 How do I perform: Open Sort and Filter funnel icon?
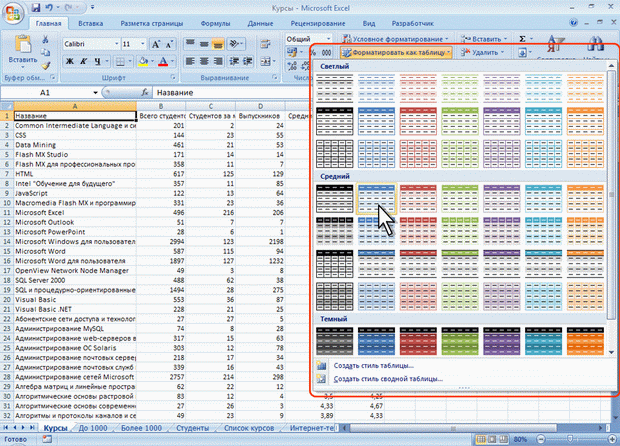click(x=555, y=43)
